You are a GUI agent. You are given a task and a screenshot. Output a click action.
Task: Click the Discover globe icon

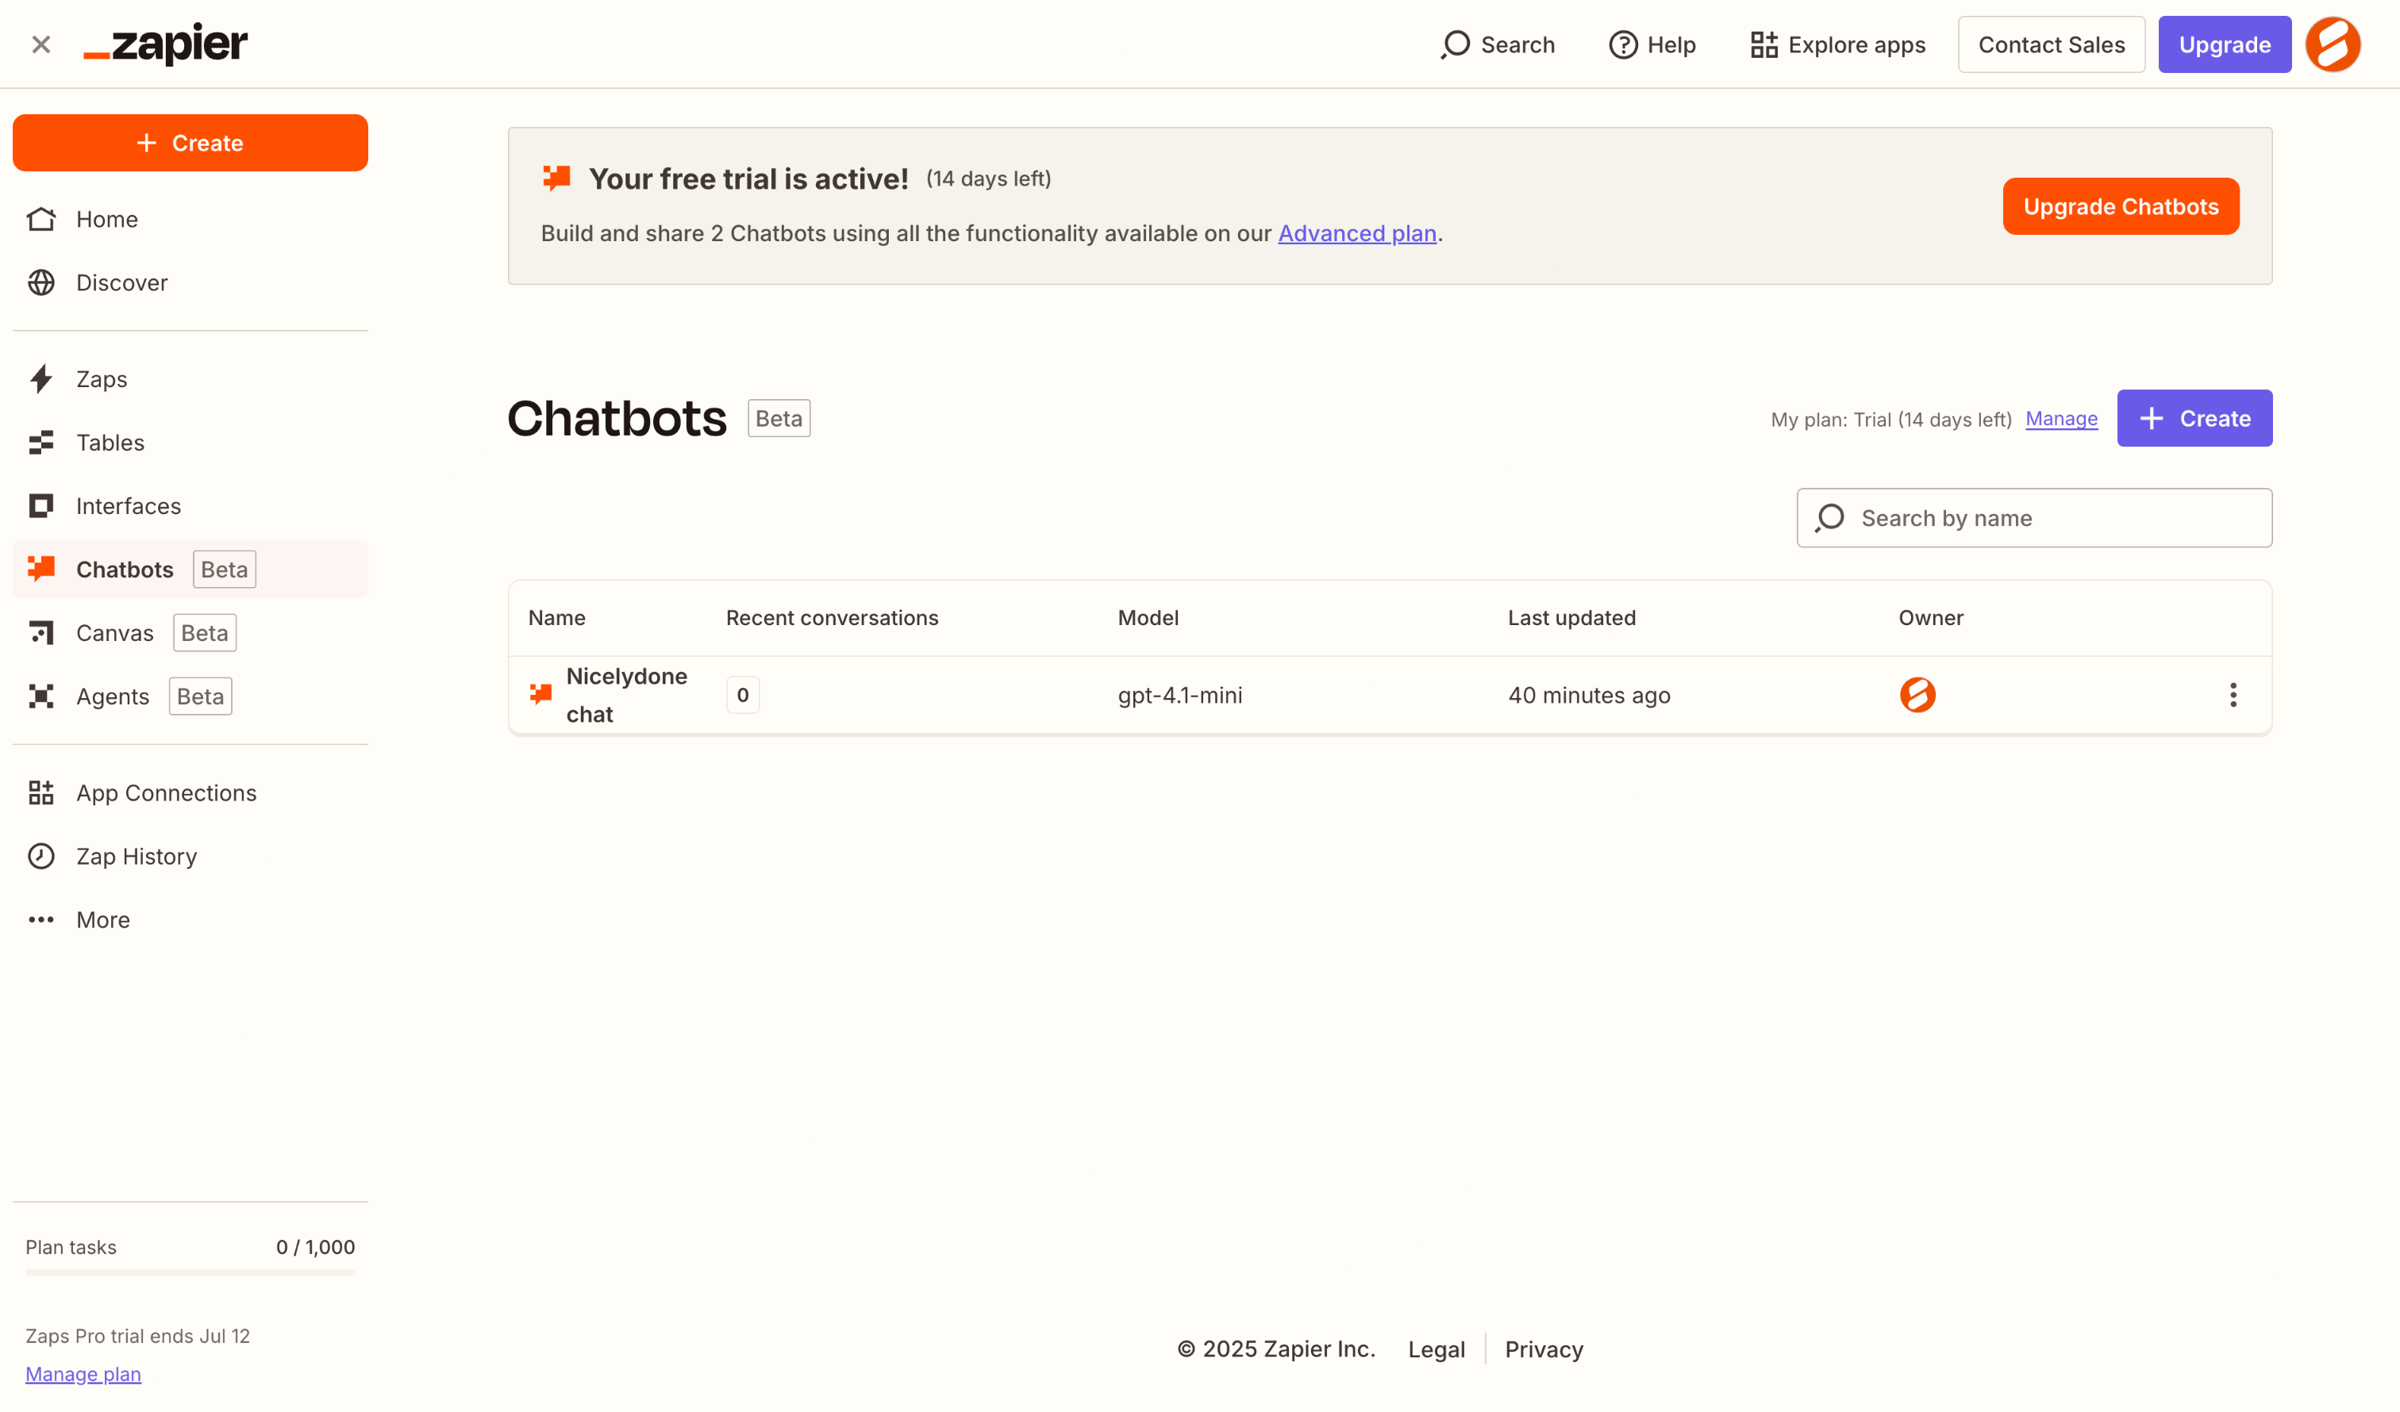(x=41, y=282)
